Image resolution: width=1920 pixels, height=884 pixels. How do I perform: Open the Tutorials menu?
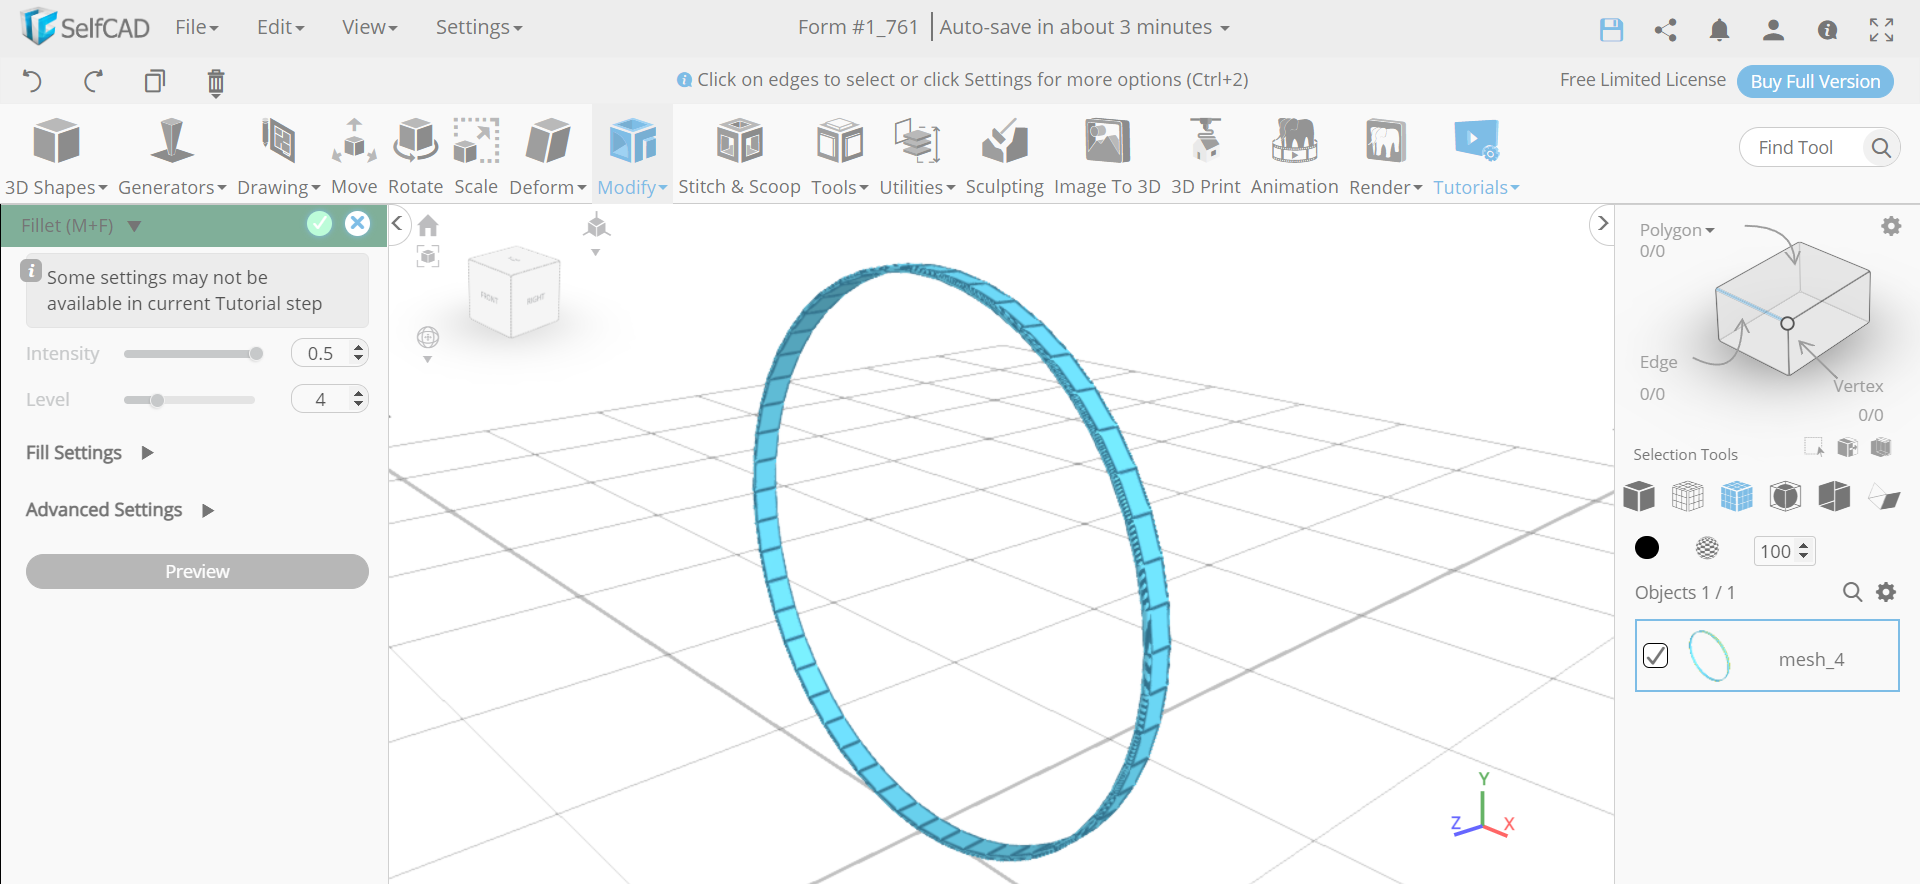pos(1476,156)
